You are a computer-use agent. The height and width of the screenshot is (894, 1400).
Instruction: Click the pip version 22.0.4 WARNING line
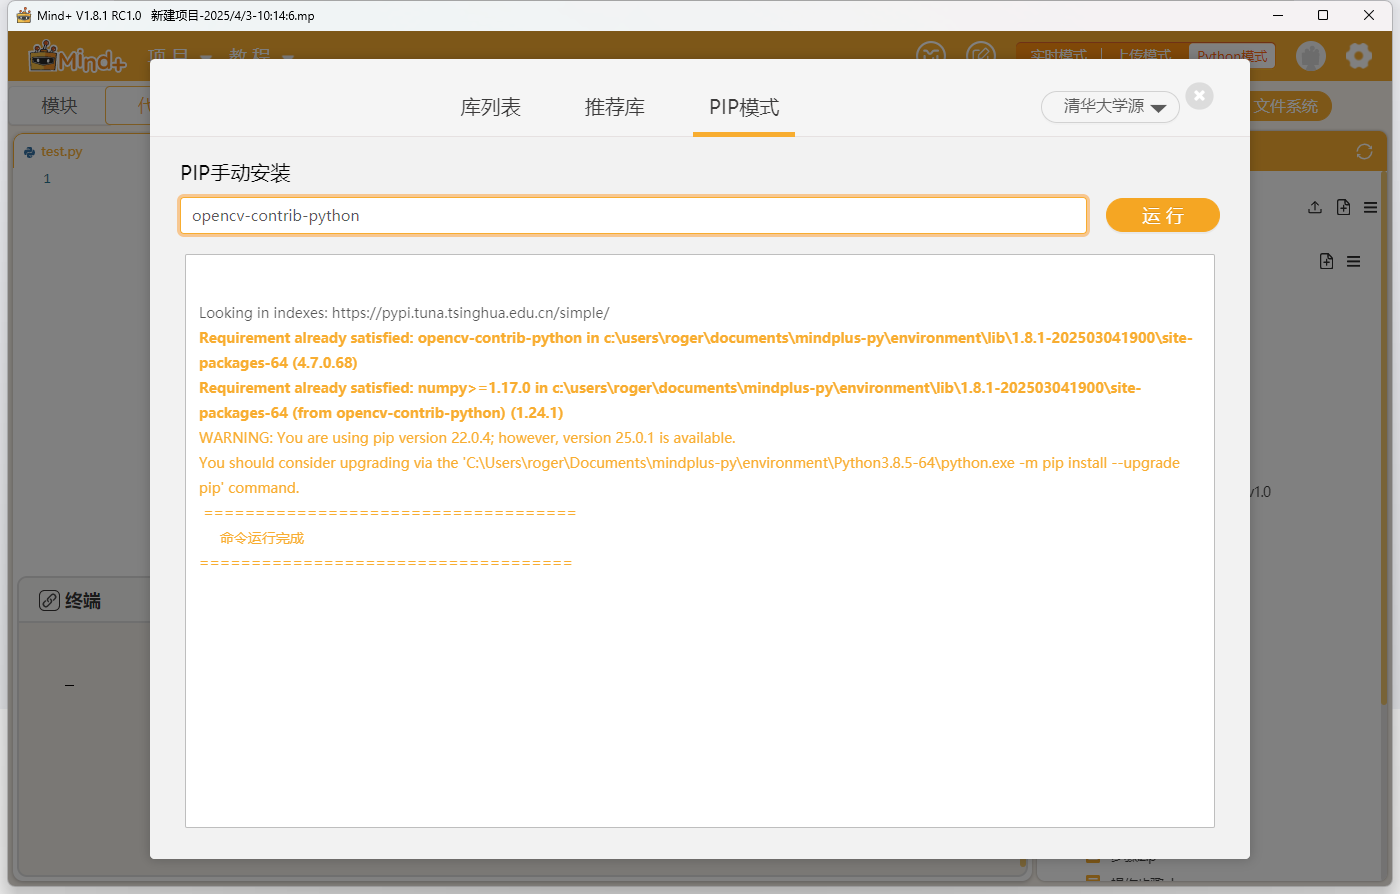(x=467, y=438)
